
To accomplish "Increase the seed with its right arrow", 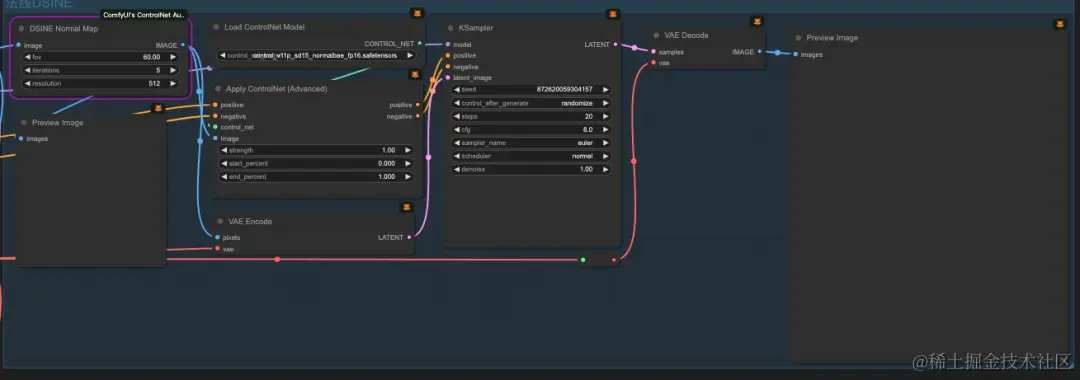I will click(605, 89).
